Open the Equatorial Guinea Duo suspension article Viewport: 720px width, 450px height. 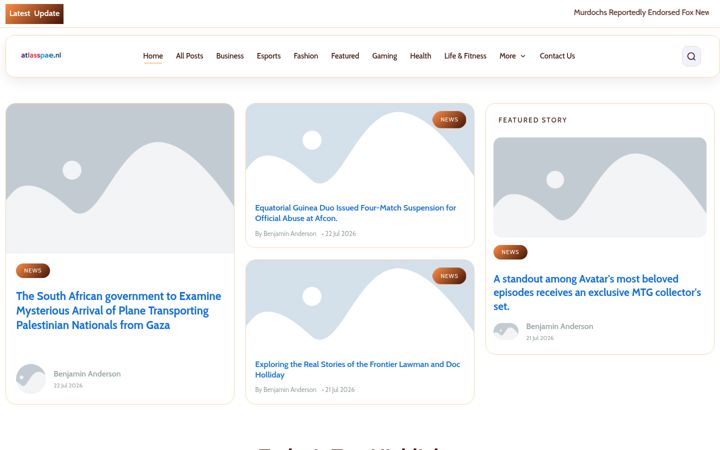click(355, 213)
